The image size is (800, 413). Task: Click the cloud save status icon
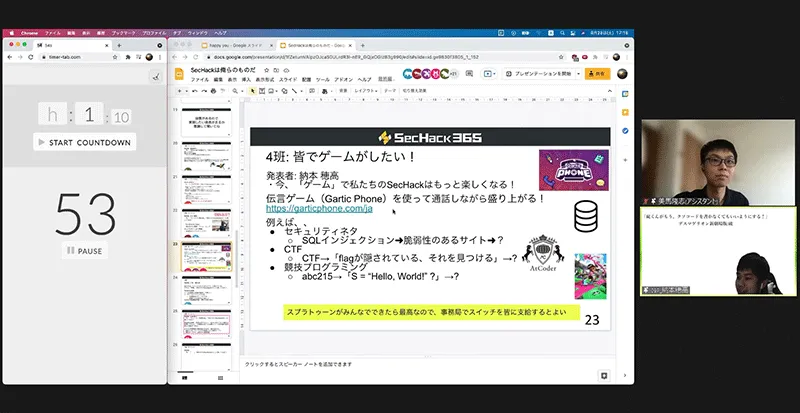coord(286,70)
